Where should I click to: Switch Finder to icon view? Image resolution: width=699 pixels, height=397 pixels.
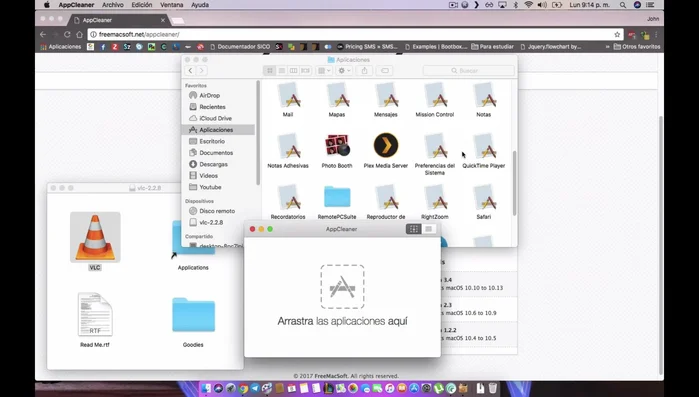pyautogui.click(x=270, y=70)
